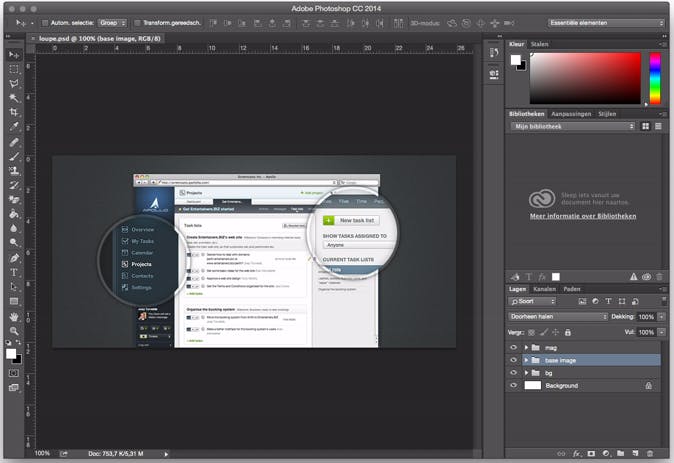
Task: Select the Crop tool
Action: [14, 113]
